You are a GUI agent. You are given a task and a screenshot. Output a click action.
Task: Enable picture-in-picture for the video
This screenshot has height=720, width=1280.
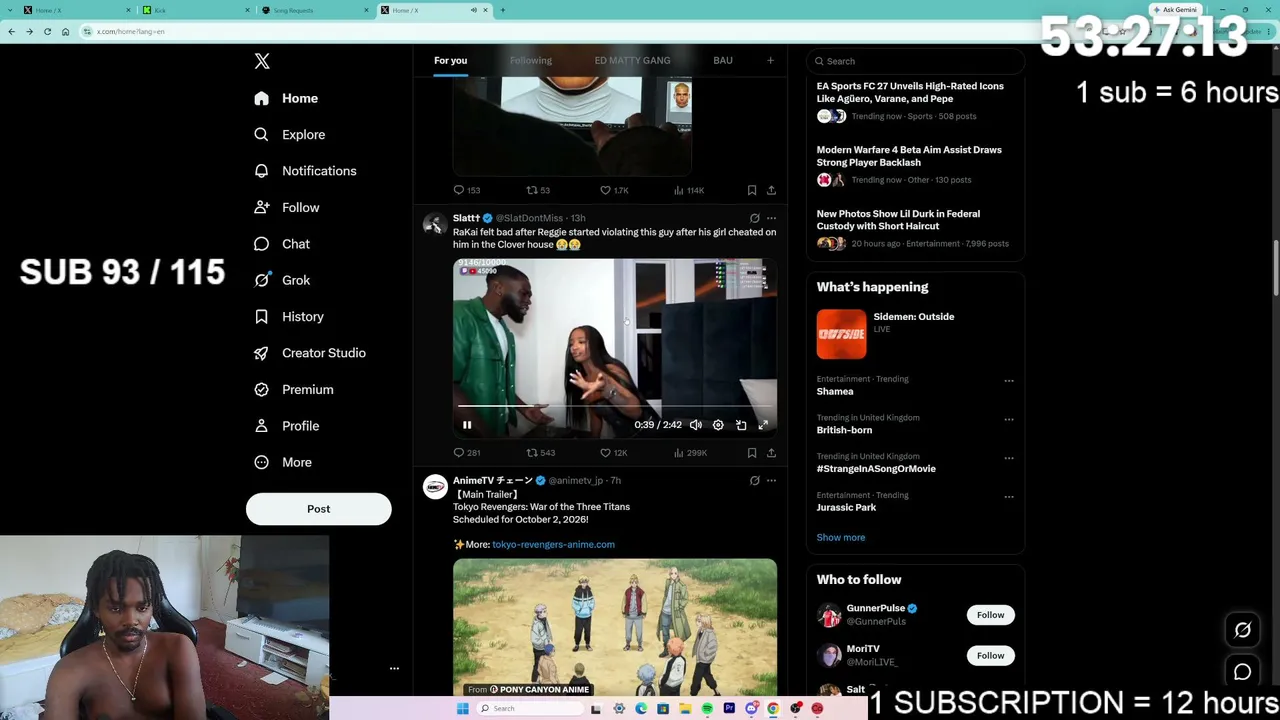(x=741, y=425)
